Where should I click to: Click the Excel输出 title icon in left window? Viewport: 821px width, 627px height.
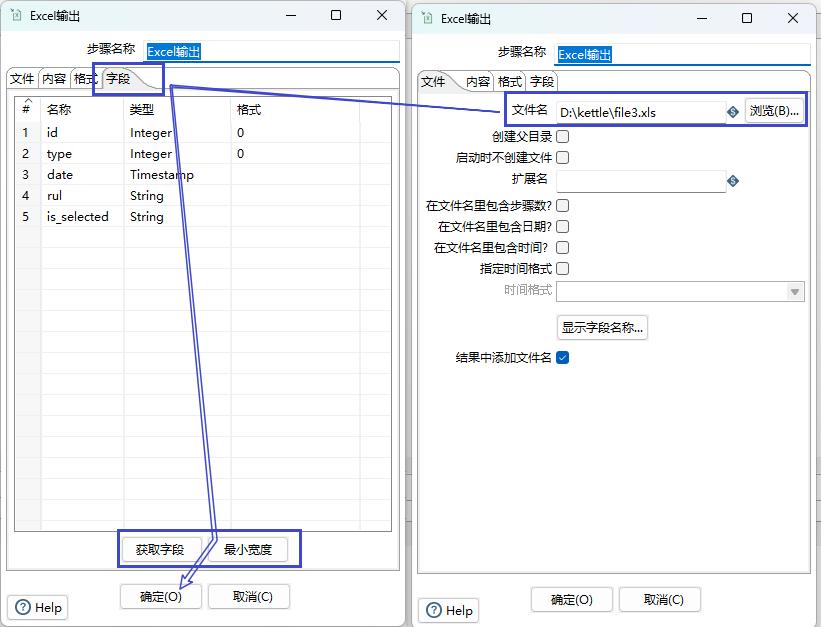coord(17,16)
